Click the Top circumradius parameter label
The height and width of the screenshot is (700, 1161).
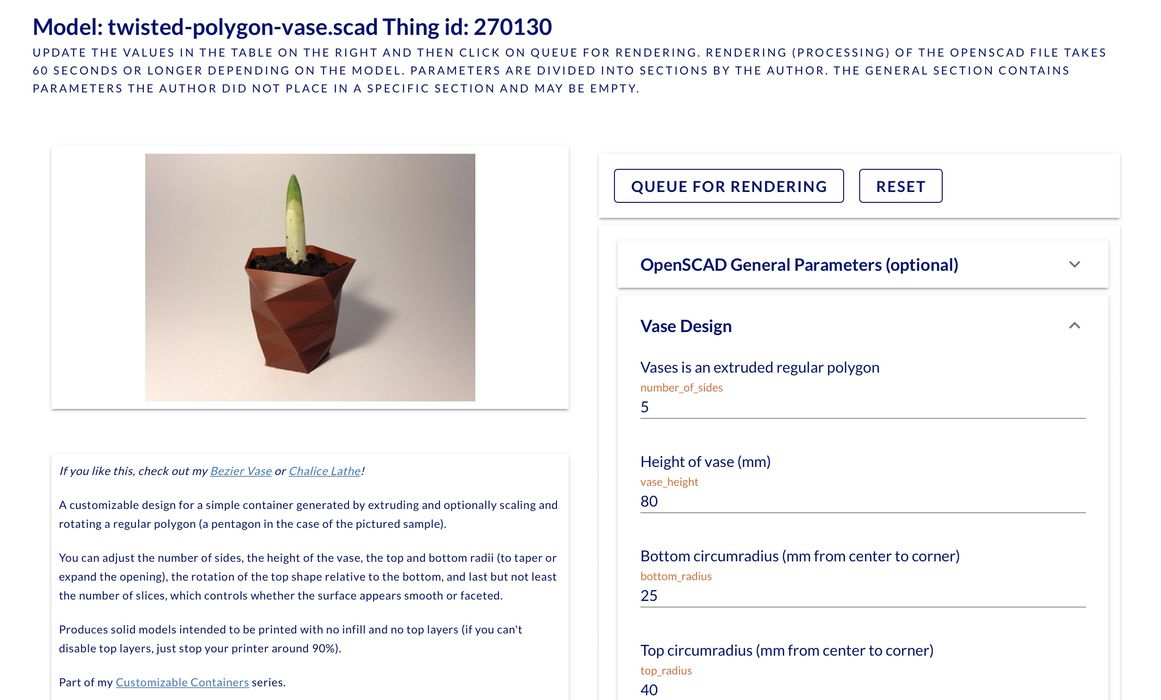coord(786,650)
